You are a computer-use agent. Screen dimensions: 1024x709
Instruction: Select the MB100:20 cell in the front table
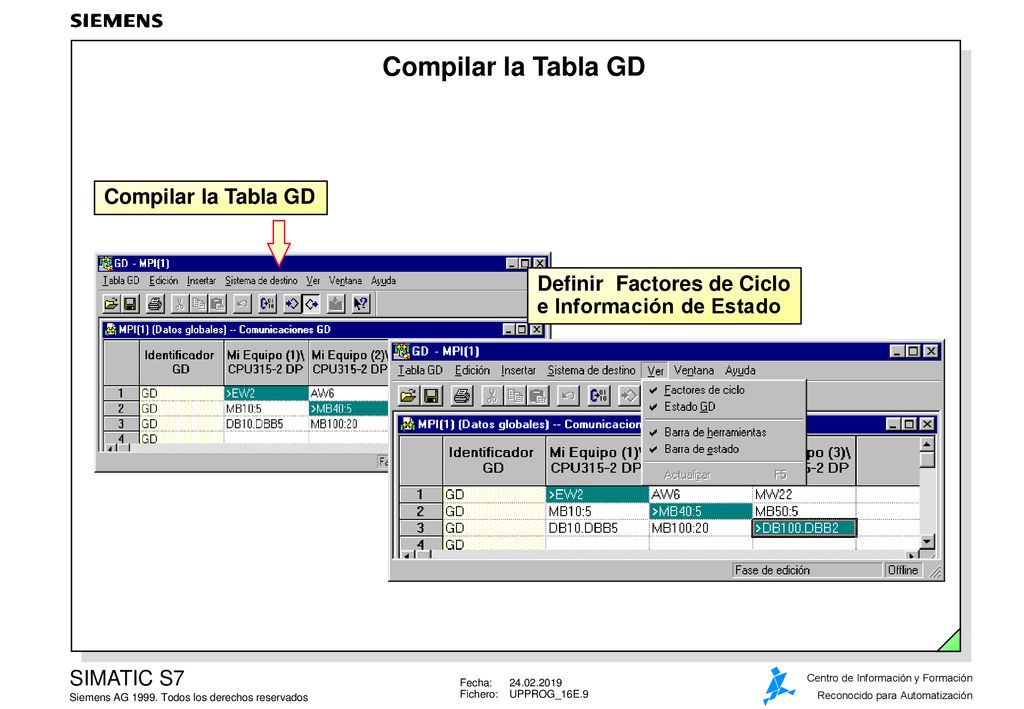pos(701,528)
